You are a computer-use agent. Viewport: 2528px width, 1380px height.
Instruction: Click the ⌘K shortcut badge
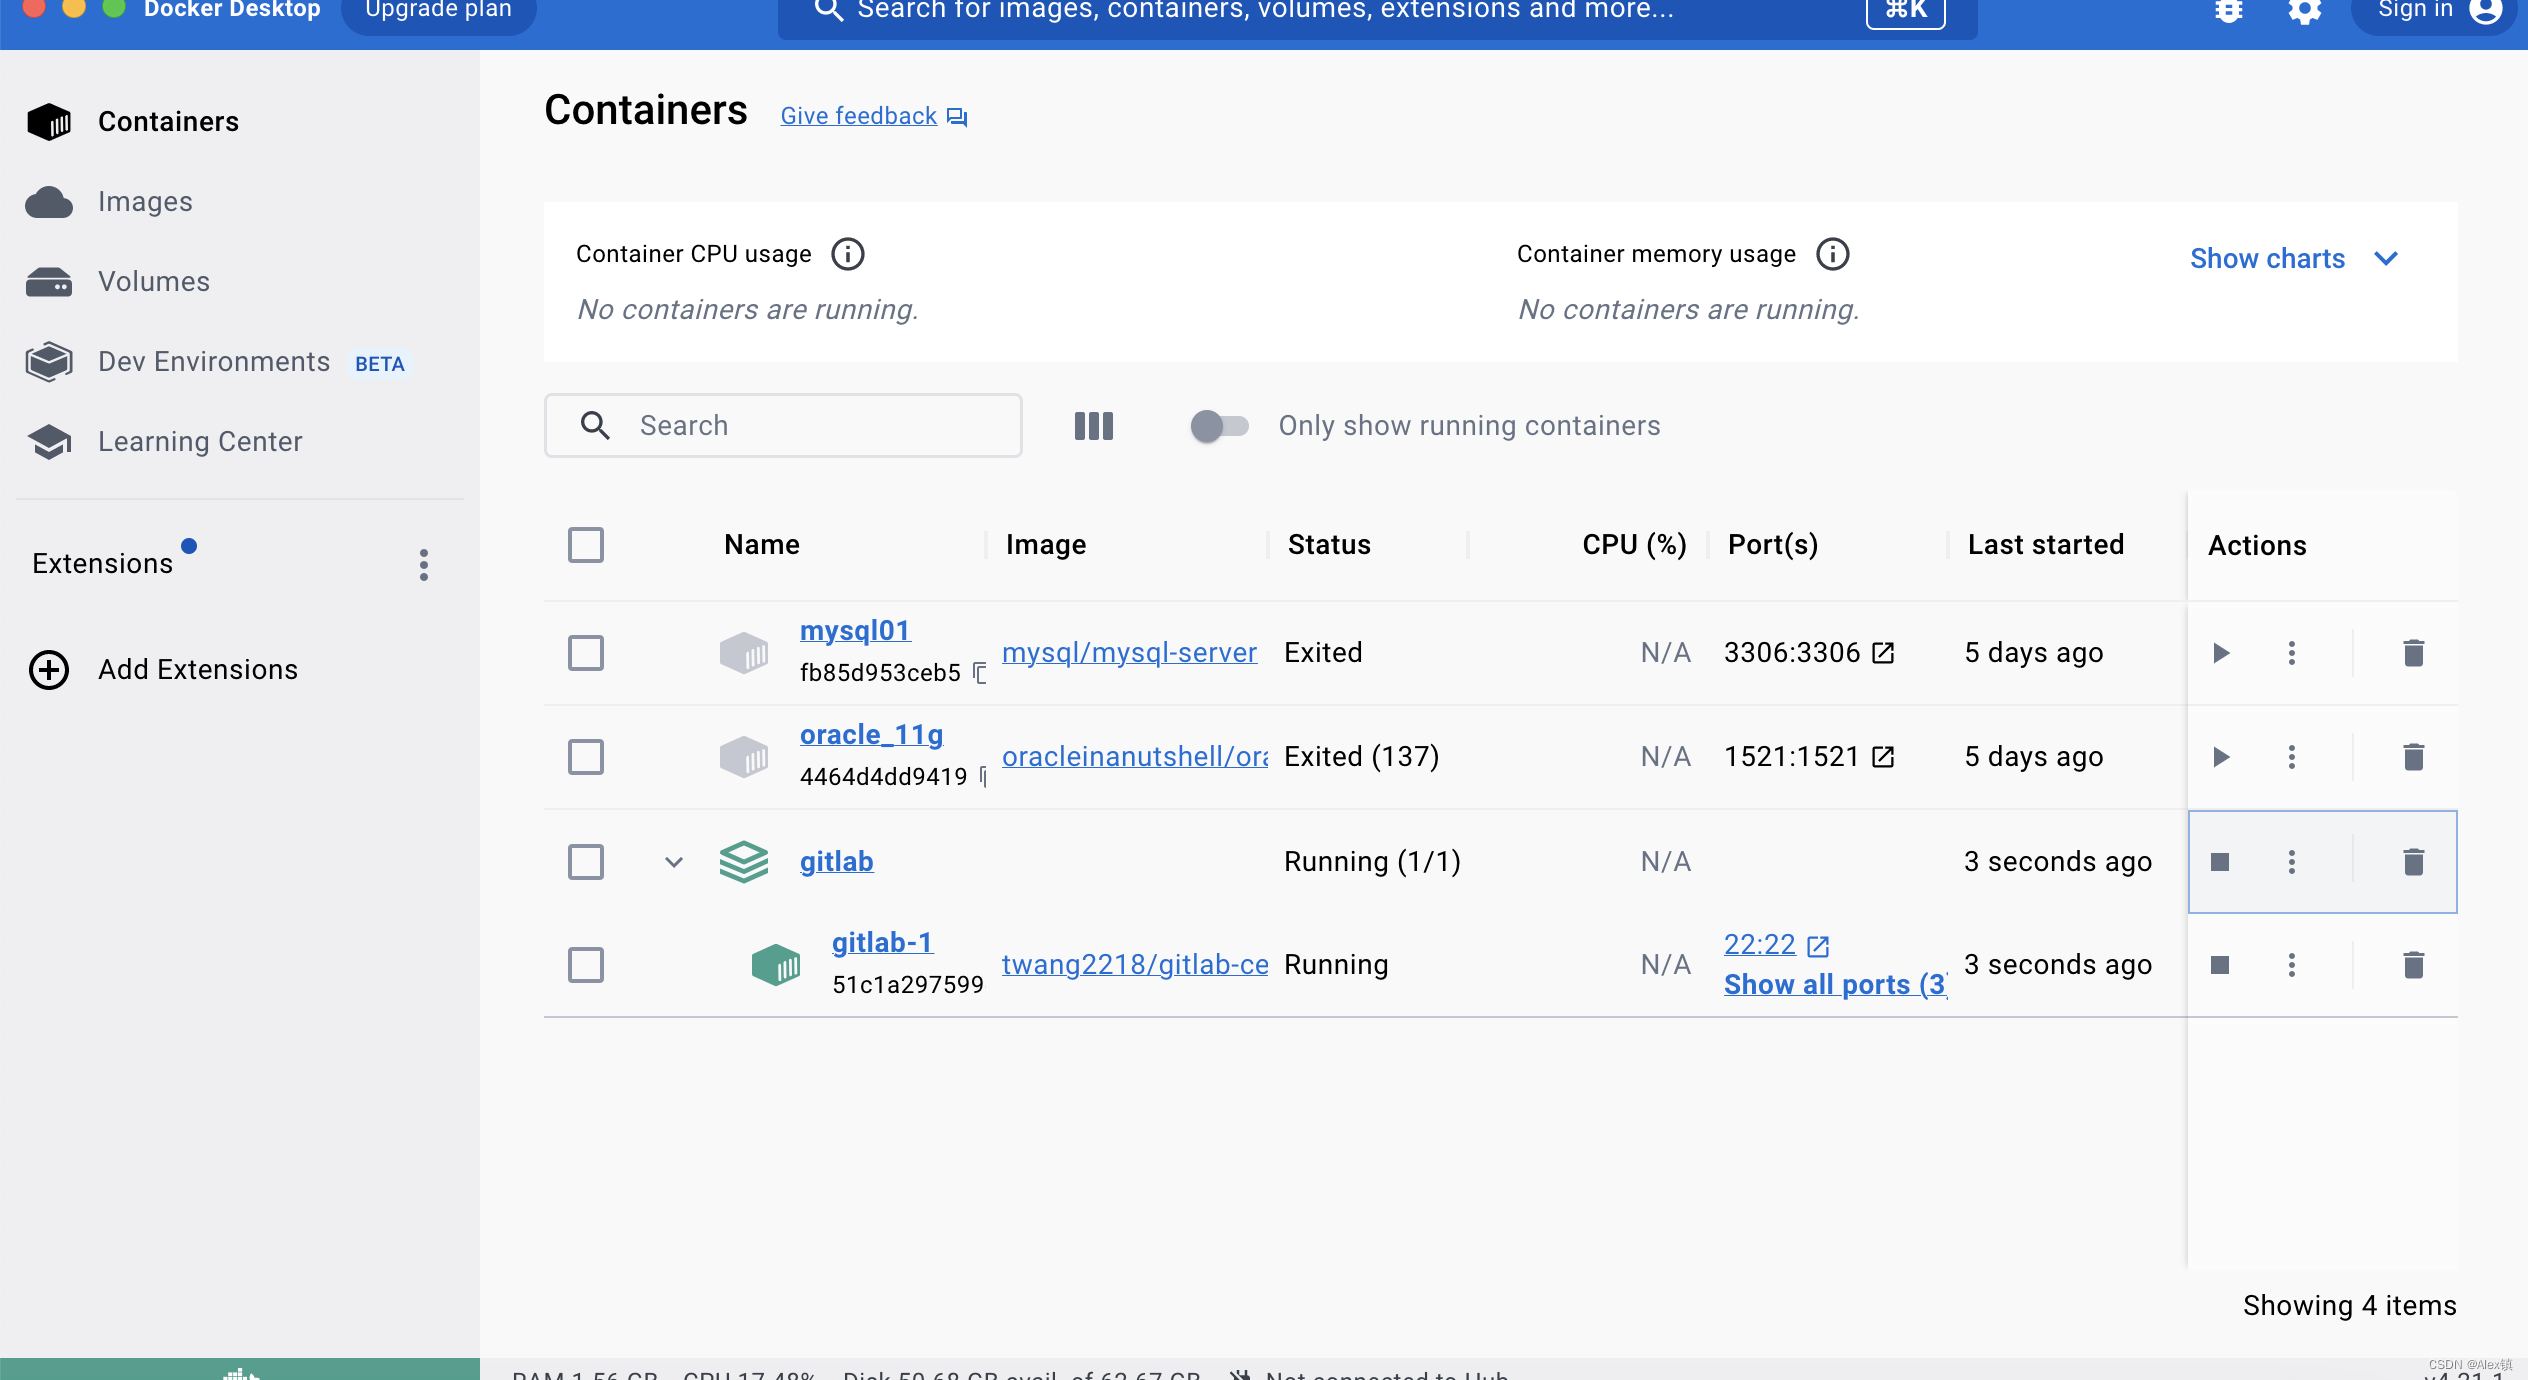click(1906, 11)
